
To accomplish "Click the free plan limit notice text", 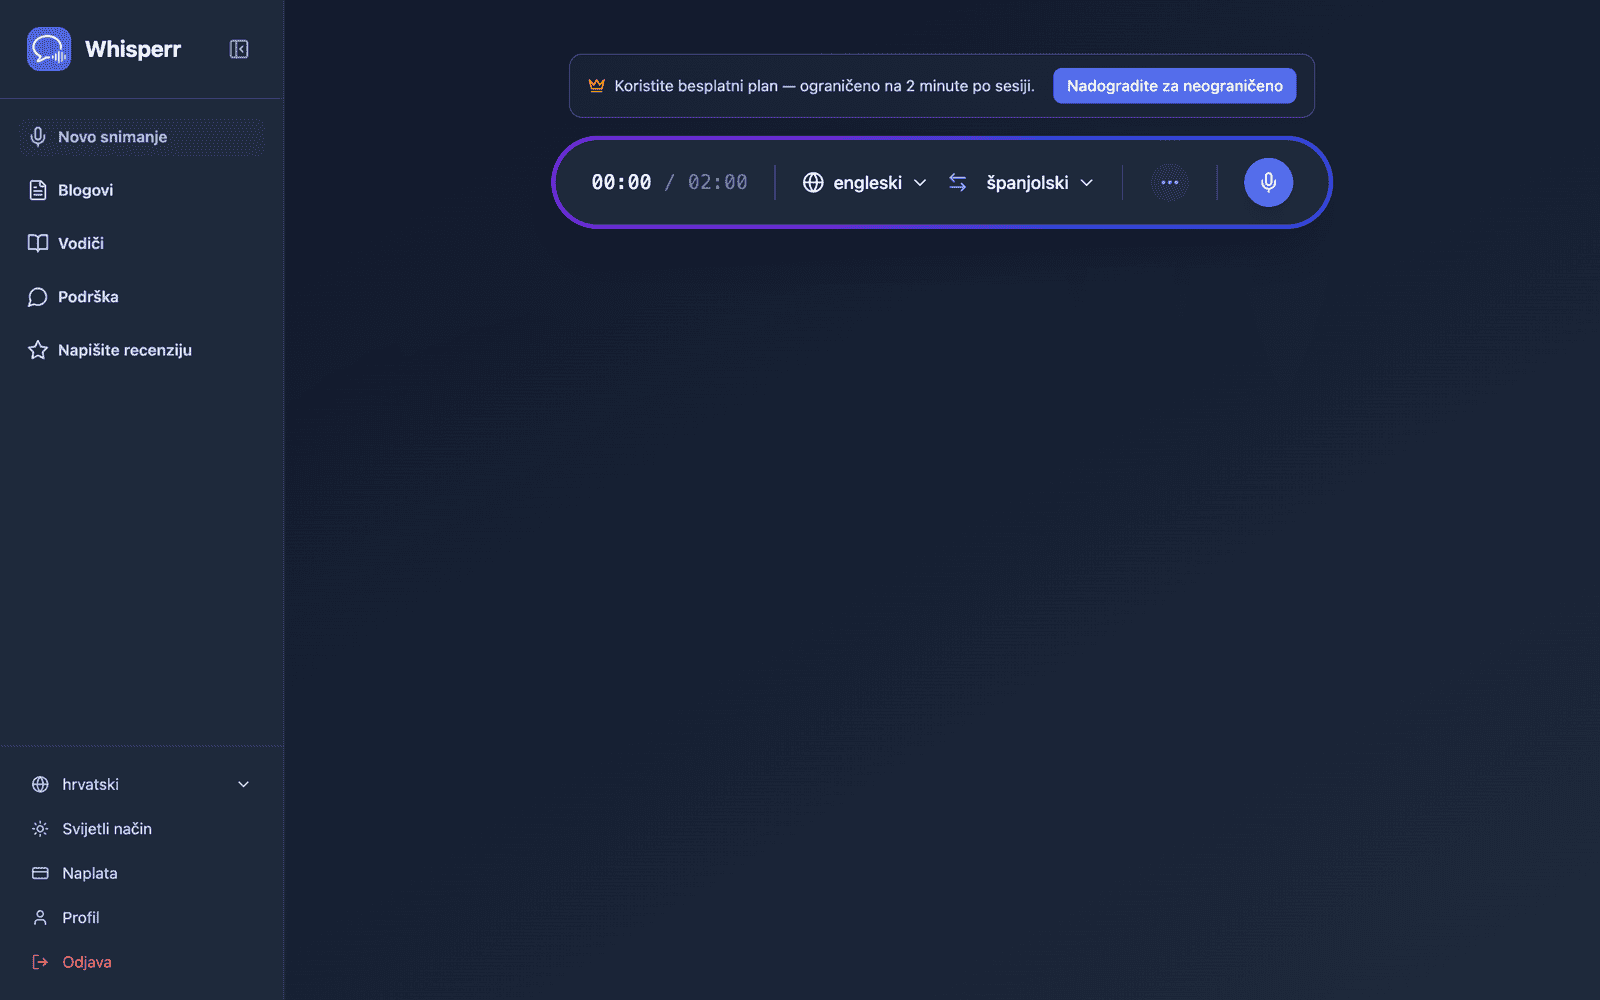I will click(824, 86).
